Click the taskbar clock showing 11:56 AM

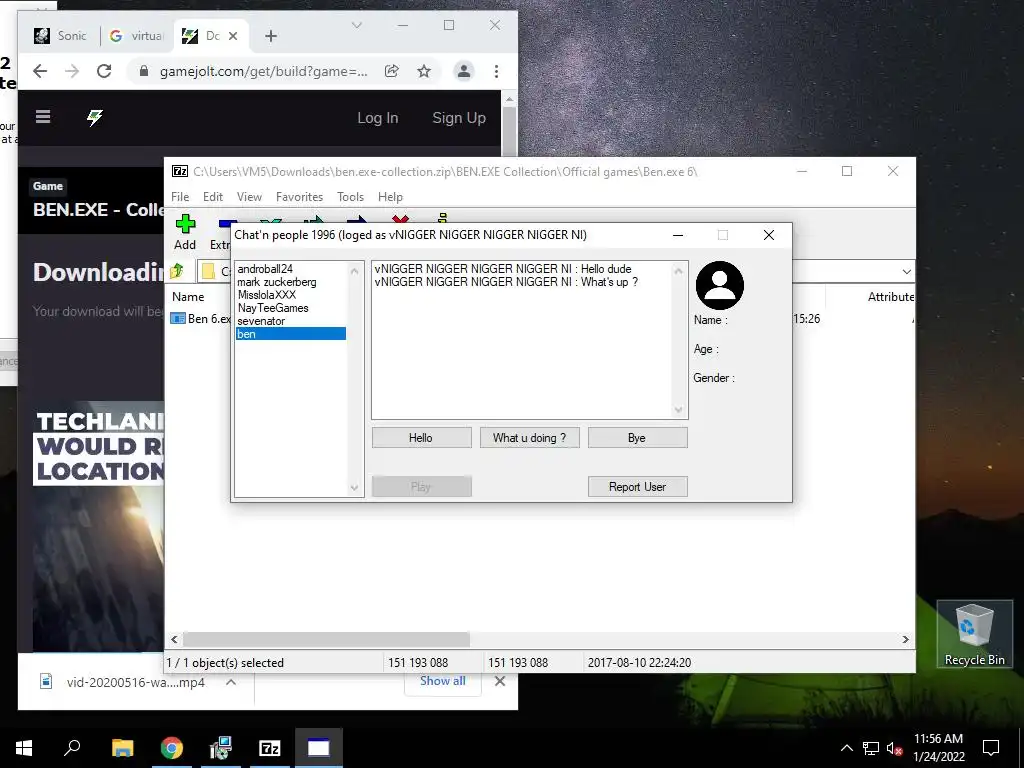pyautogui.click(x=938, y=748)
